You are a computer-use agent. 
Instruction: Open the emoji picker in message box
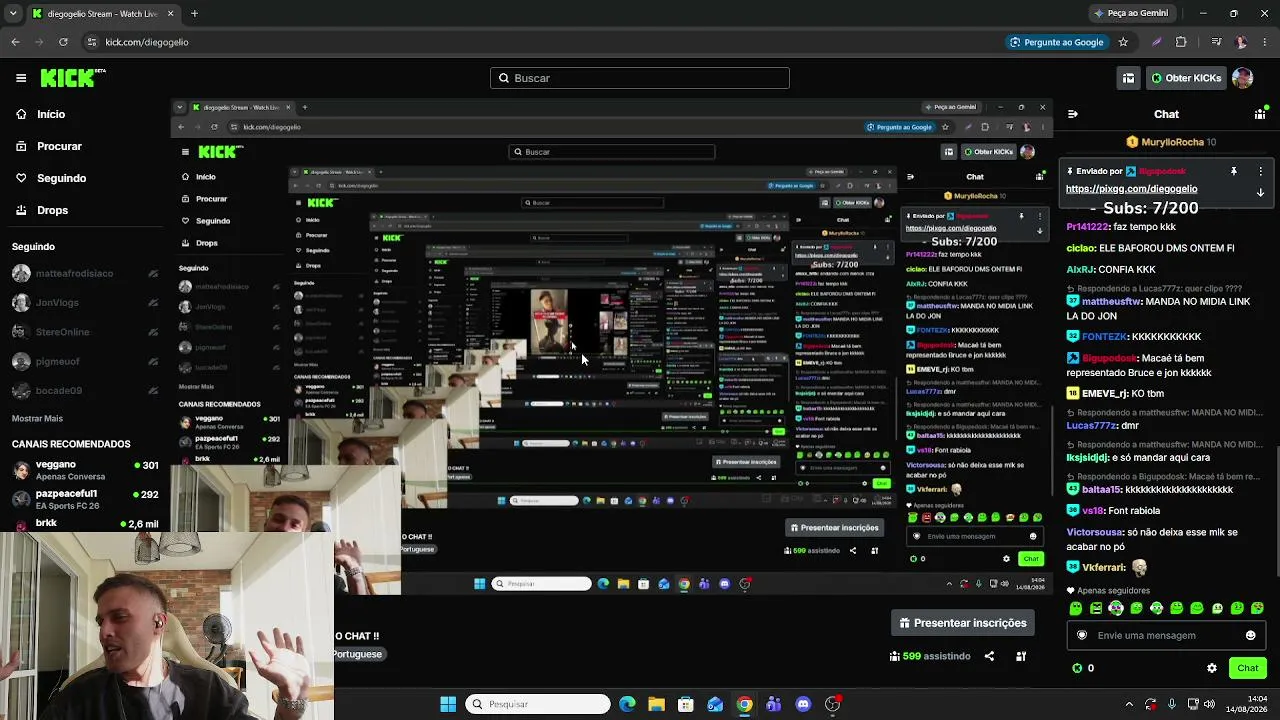tap(1250, 635)
